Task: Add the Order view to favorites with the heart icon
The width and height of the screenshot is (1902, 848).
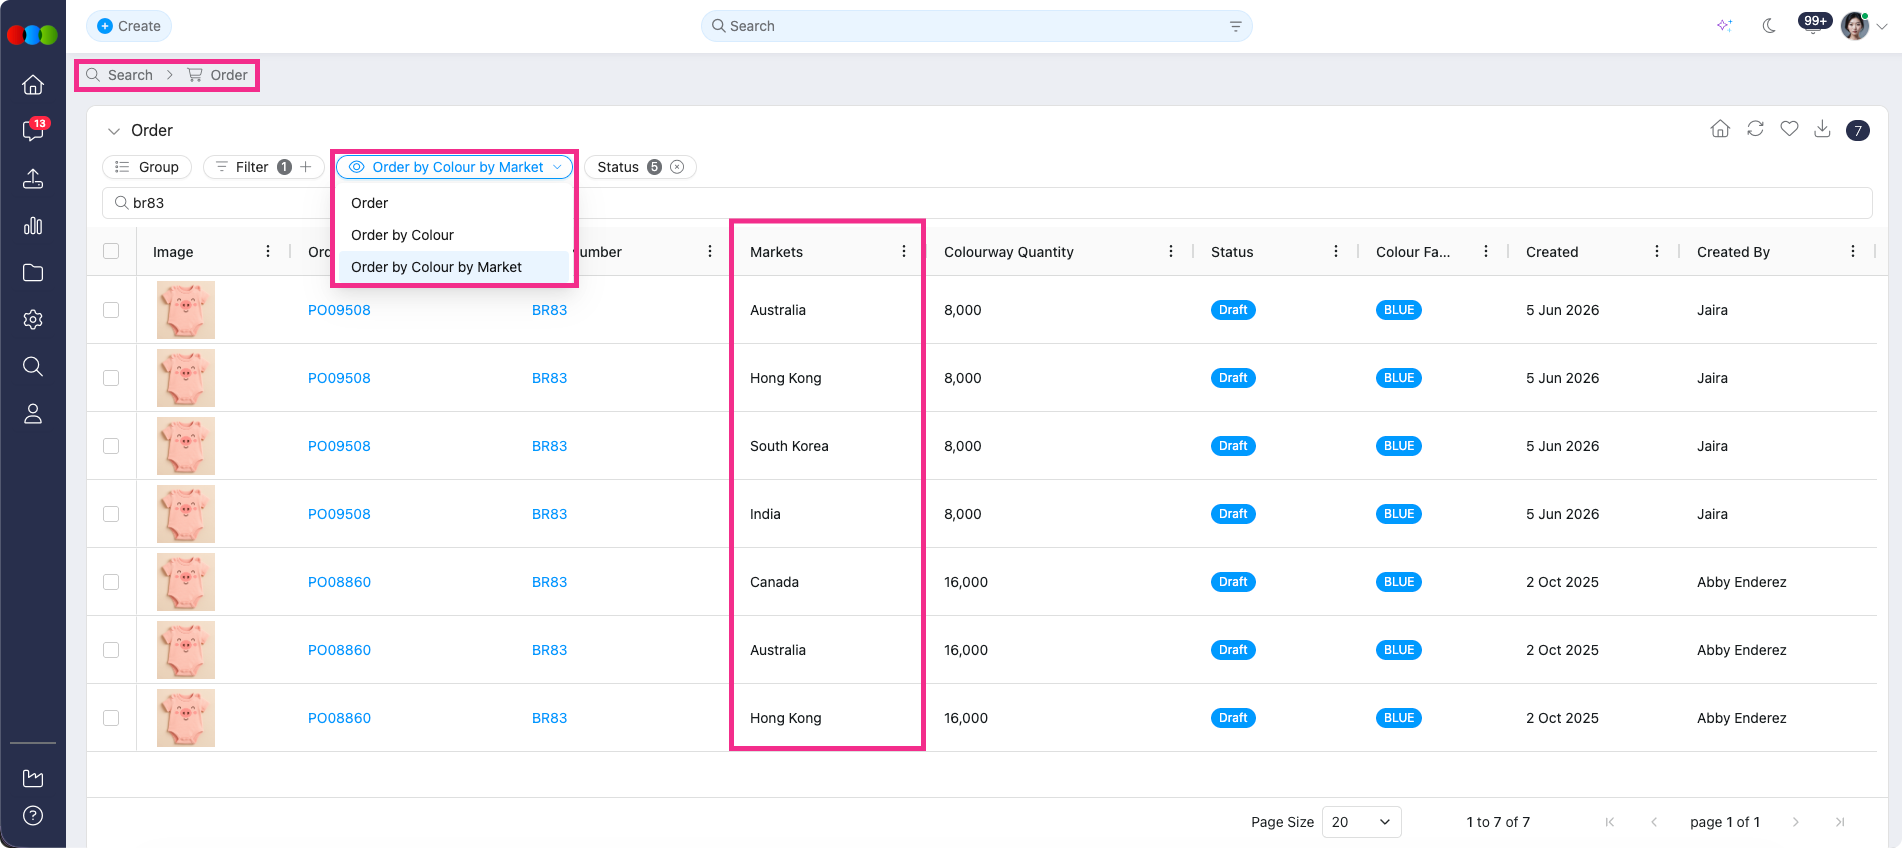Action: [x=1789, y=129]
